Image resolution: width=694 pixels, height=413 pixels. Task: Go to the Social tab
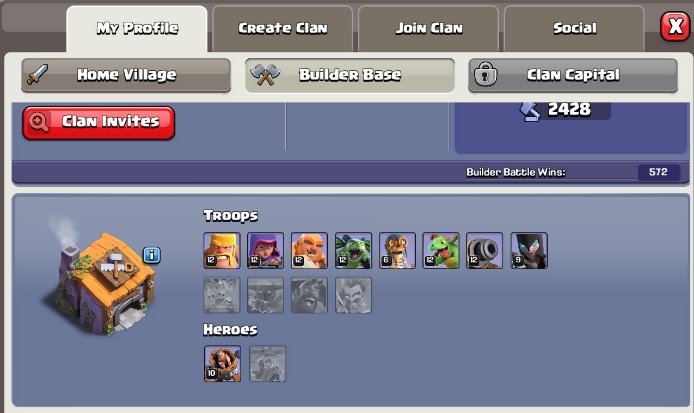[574, 28]
